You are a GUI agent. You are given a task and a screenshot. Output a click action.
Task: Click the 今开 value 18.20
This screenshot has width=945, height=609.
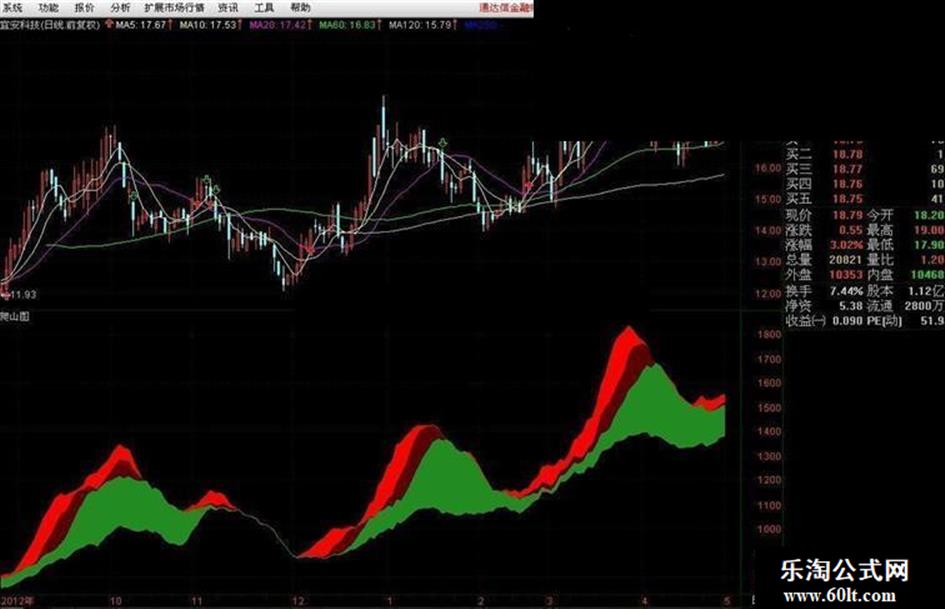click(929, 215)
